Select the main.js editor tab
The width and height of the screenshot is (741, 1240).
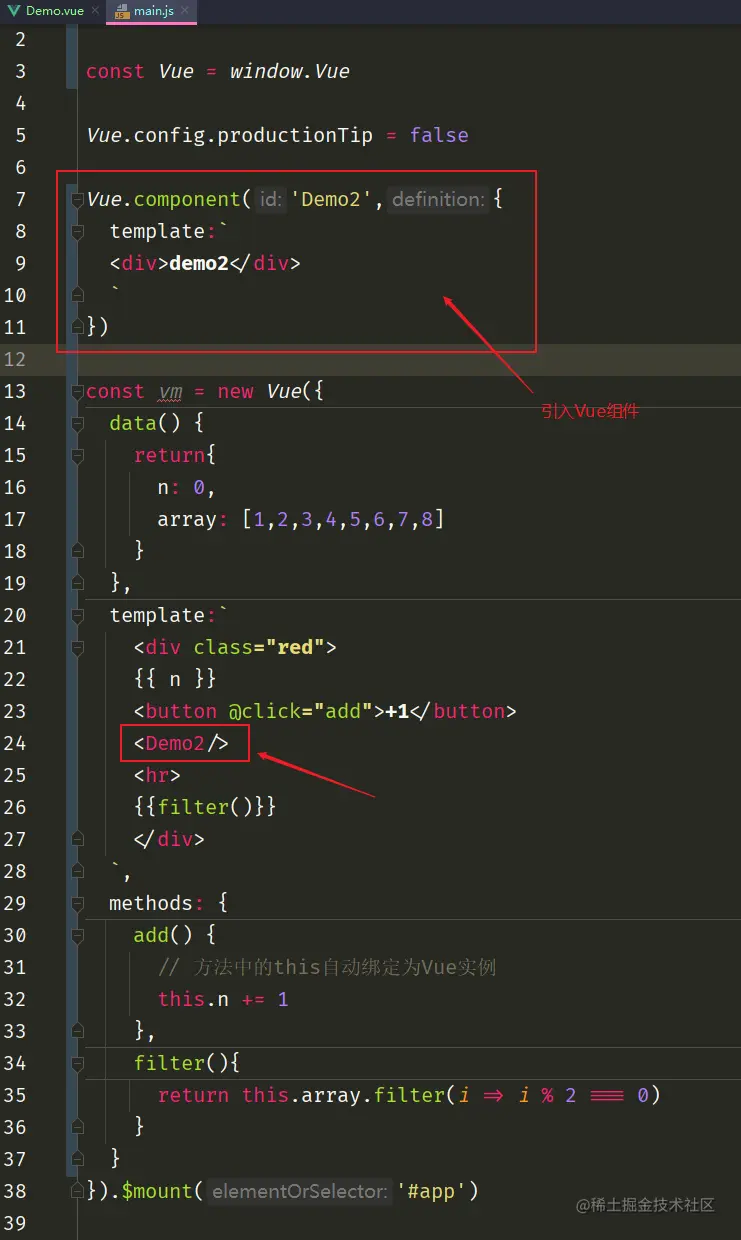tap(151, 11)
